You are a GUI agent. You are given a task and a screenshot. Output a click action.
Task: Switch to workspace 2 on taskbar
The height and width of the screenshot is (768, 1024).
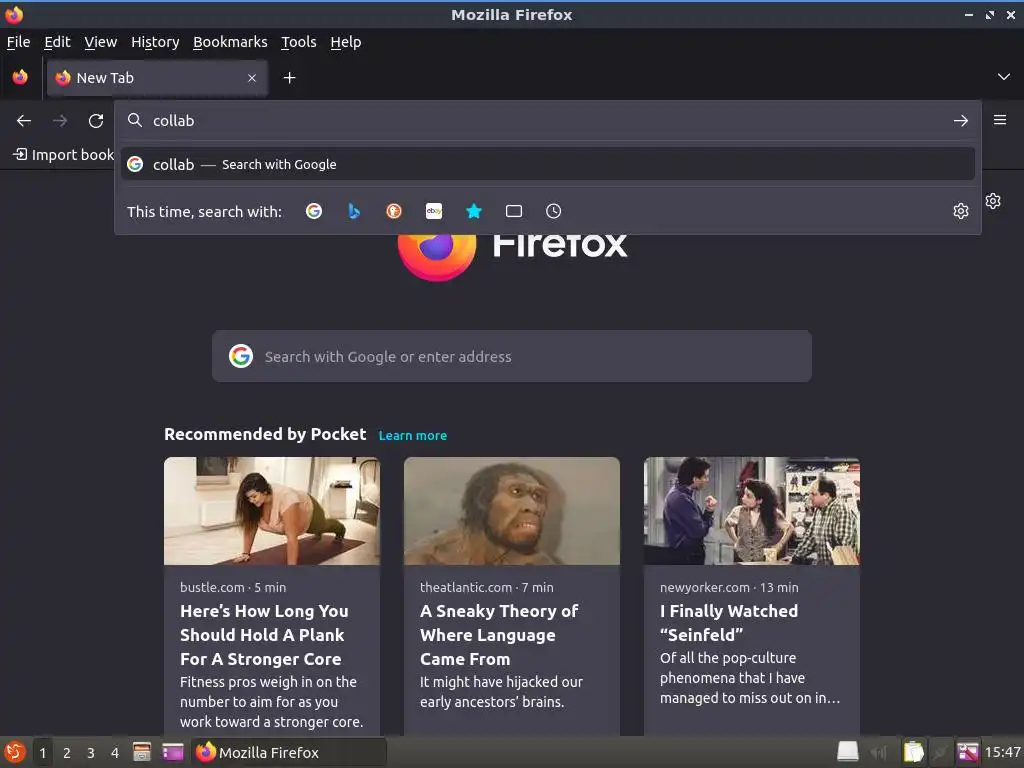click(67, 753)
